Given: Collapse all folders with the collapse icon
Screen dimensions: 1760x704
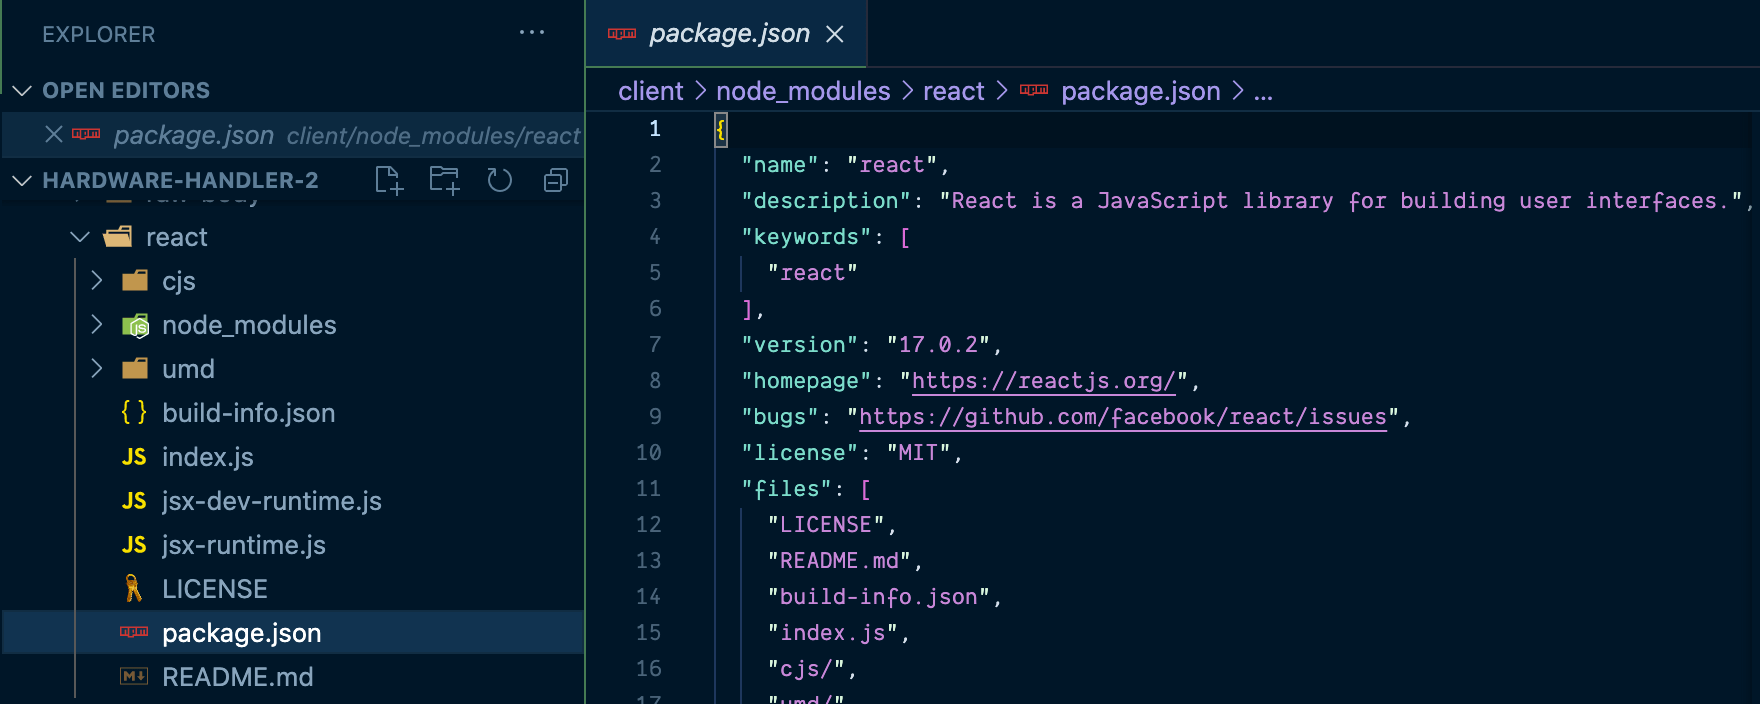Looking at the screenshot, I should pyautogui.click(x=555, y=180).
